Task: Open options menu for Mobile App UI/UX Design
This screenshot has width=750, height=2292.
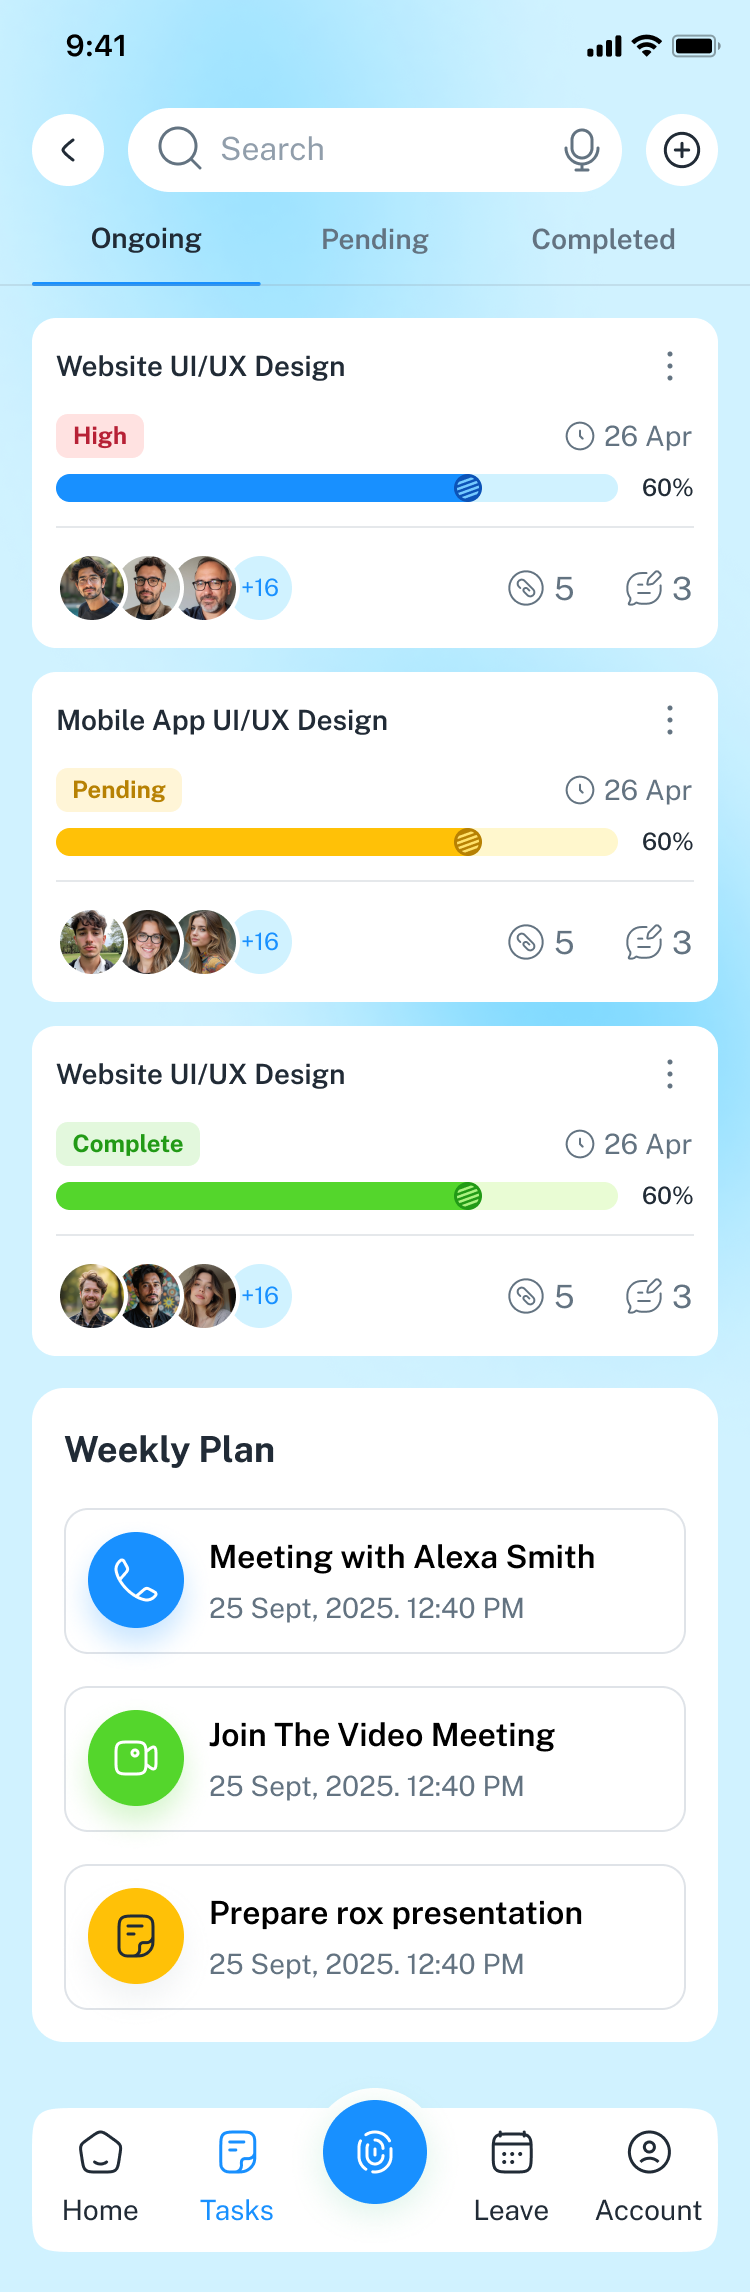Action: (x=670, y=720)
